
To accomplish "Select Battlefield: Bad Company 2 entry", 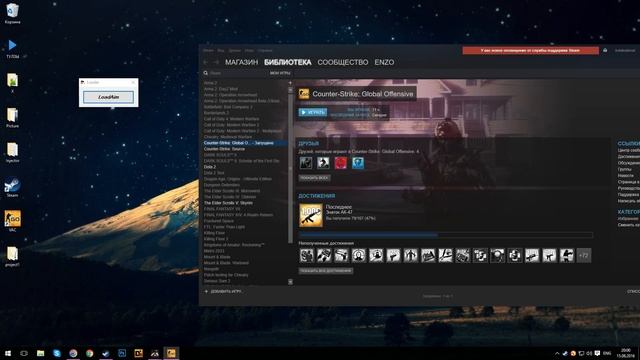I will click(228, 107).
